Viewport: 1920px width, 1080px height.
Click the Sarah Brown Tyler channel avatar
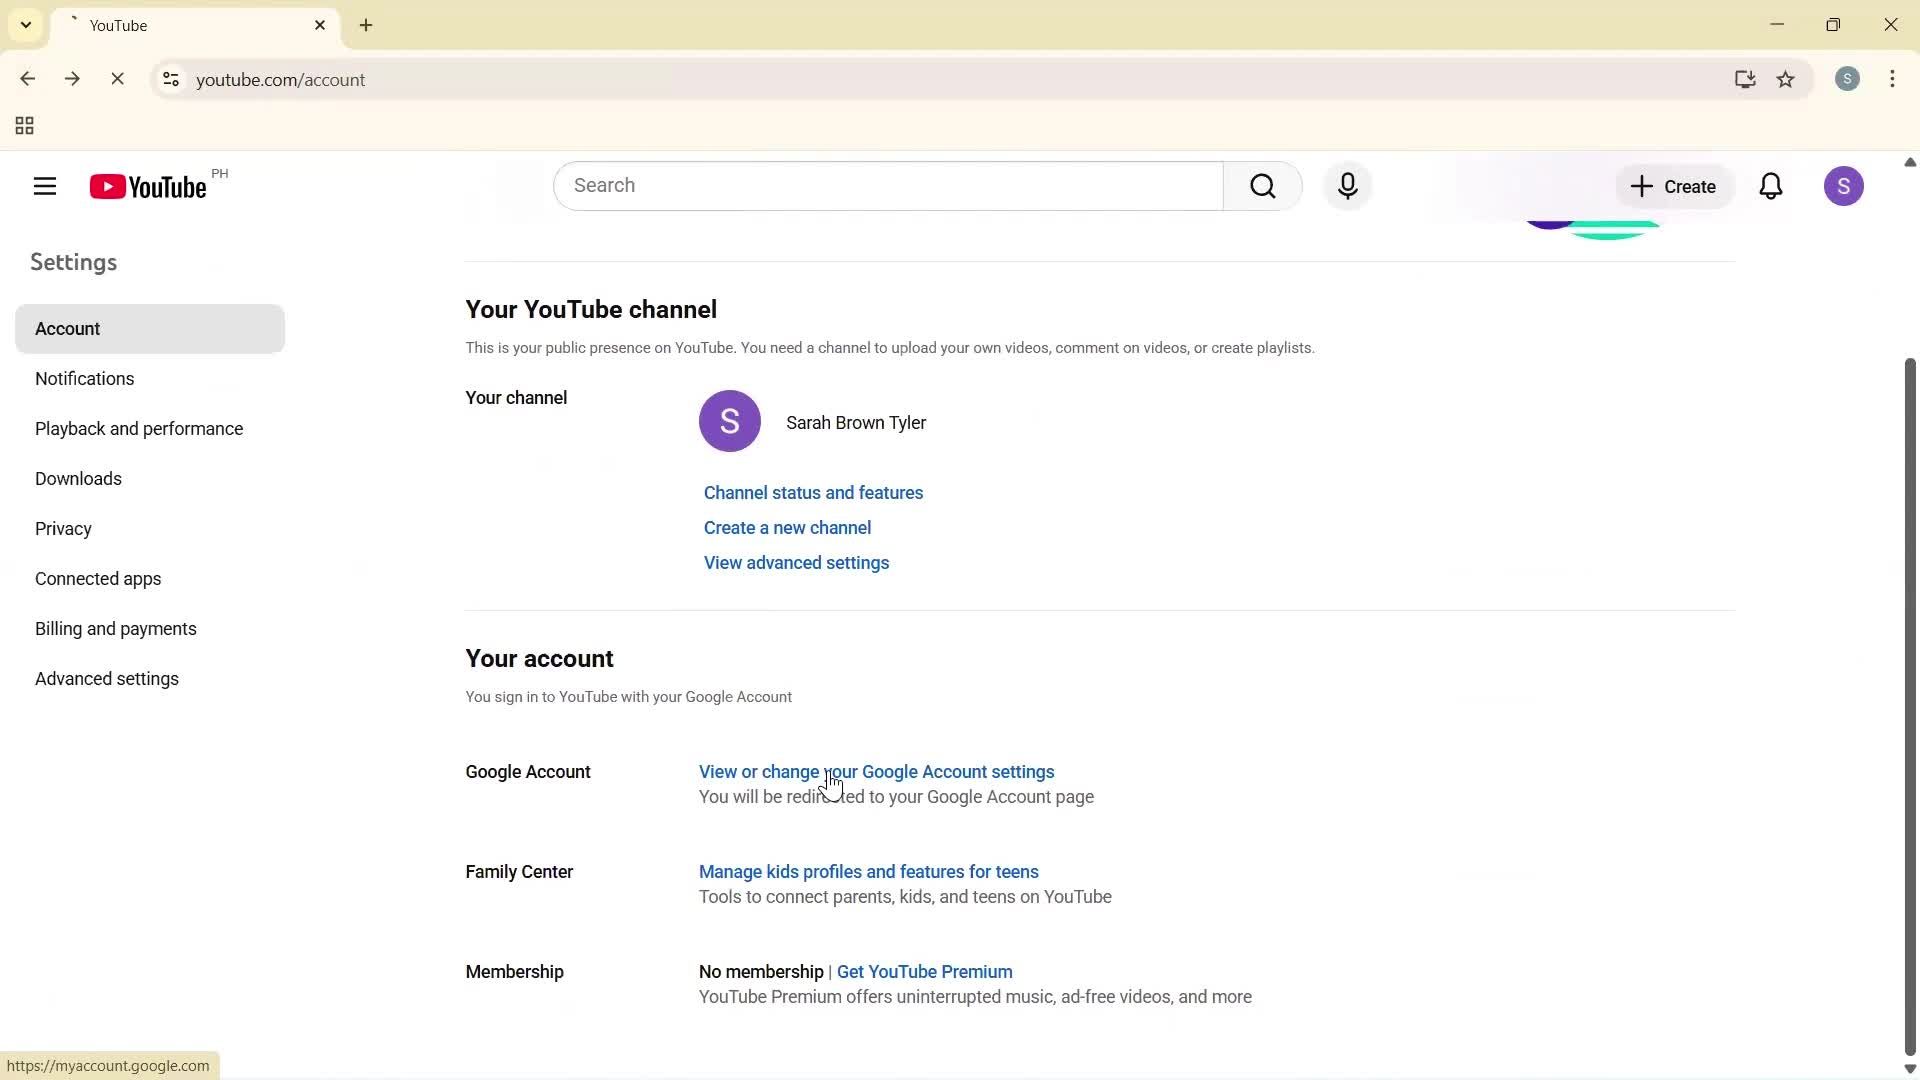click(x=730, y=421)
